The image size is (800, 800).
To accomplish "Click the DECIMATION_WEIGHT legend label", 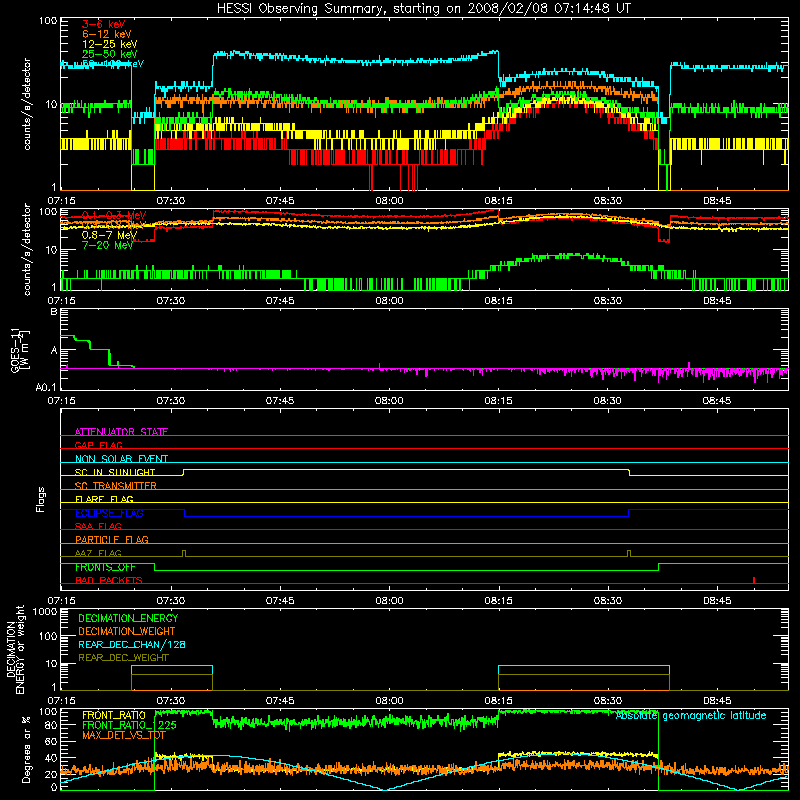I will point(127,631).
